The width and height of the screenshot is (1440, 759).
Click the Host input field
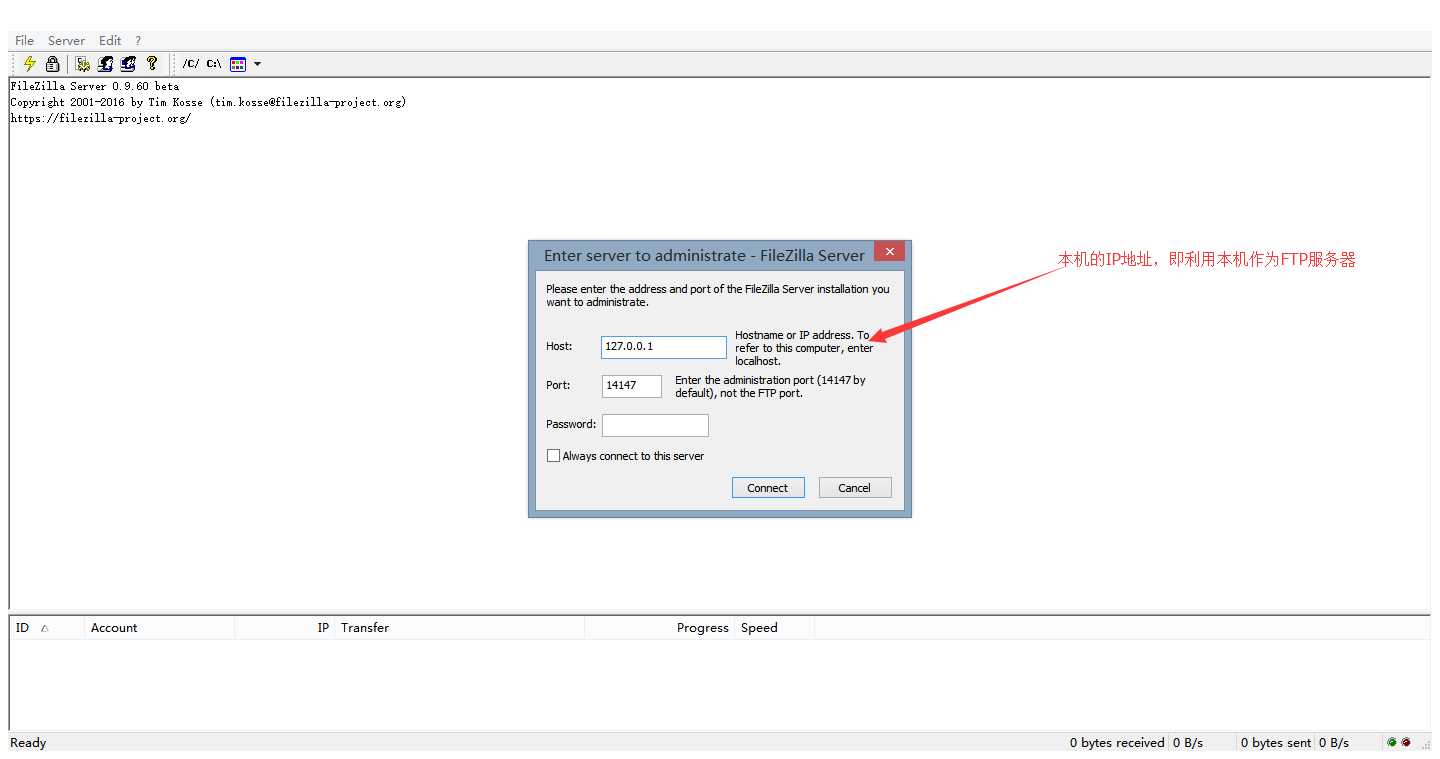[x=664, y=347]
